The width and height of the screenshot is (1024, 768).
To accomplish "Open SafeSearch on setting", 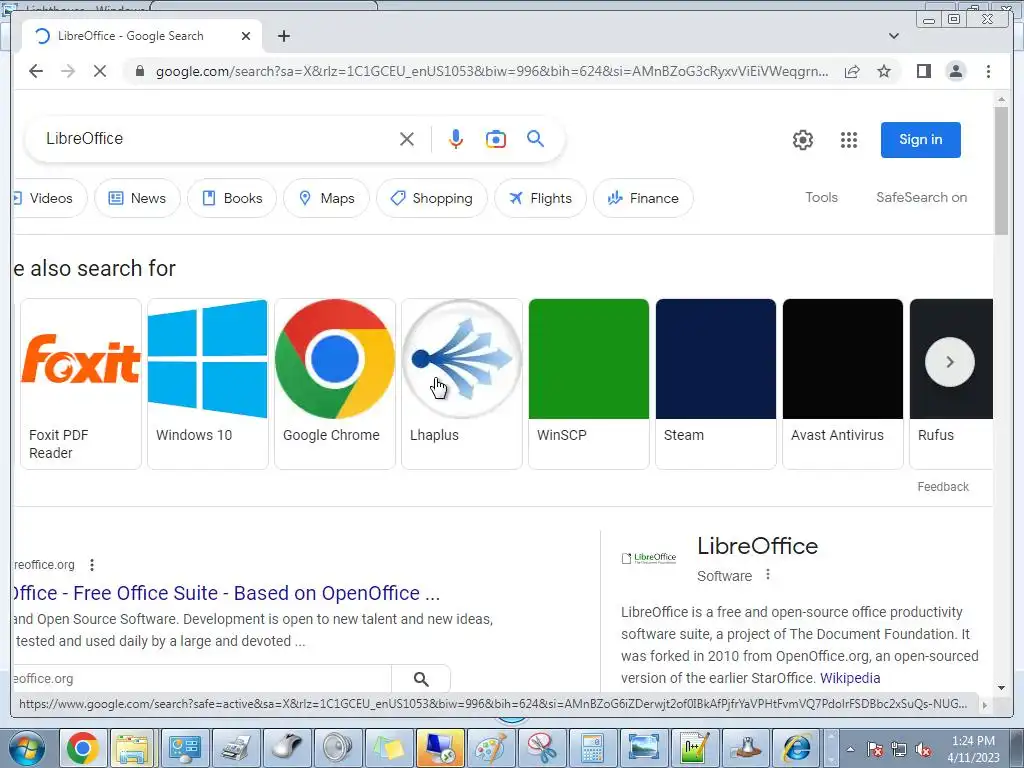I will (921, 197).
